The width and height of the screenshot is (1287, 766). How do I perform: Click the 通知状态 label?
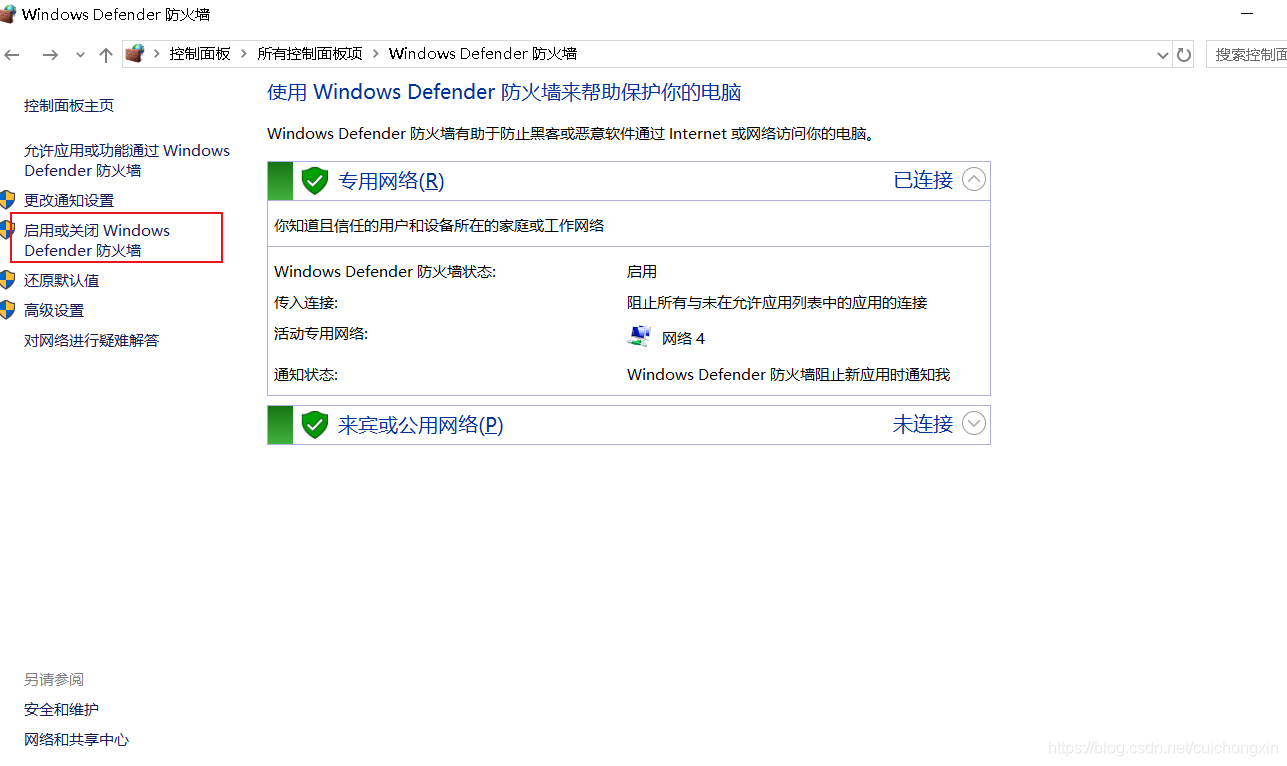pyautogui.click(x=306, y=375)
